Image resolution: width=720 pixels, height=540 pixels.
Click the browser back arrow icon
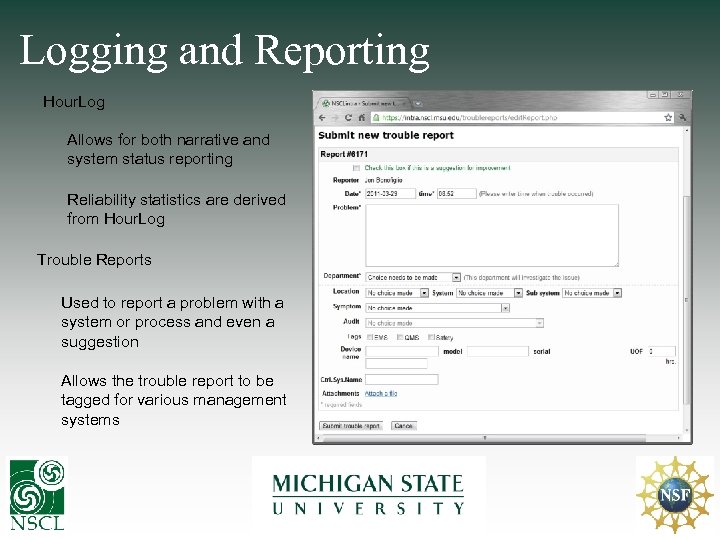322,118
